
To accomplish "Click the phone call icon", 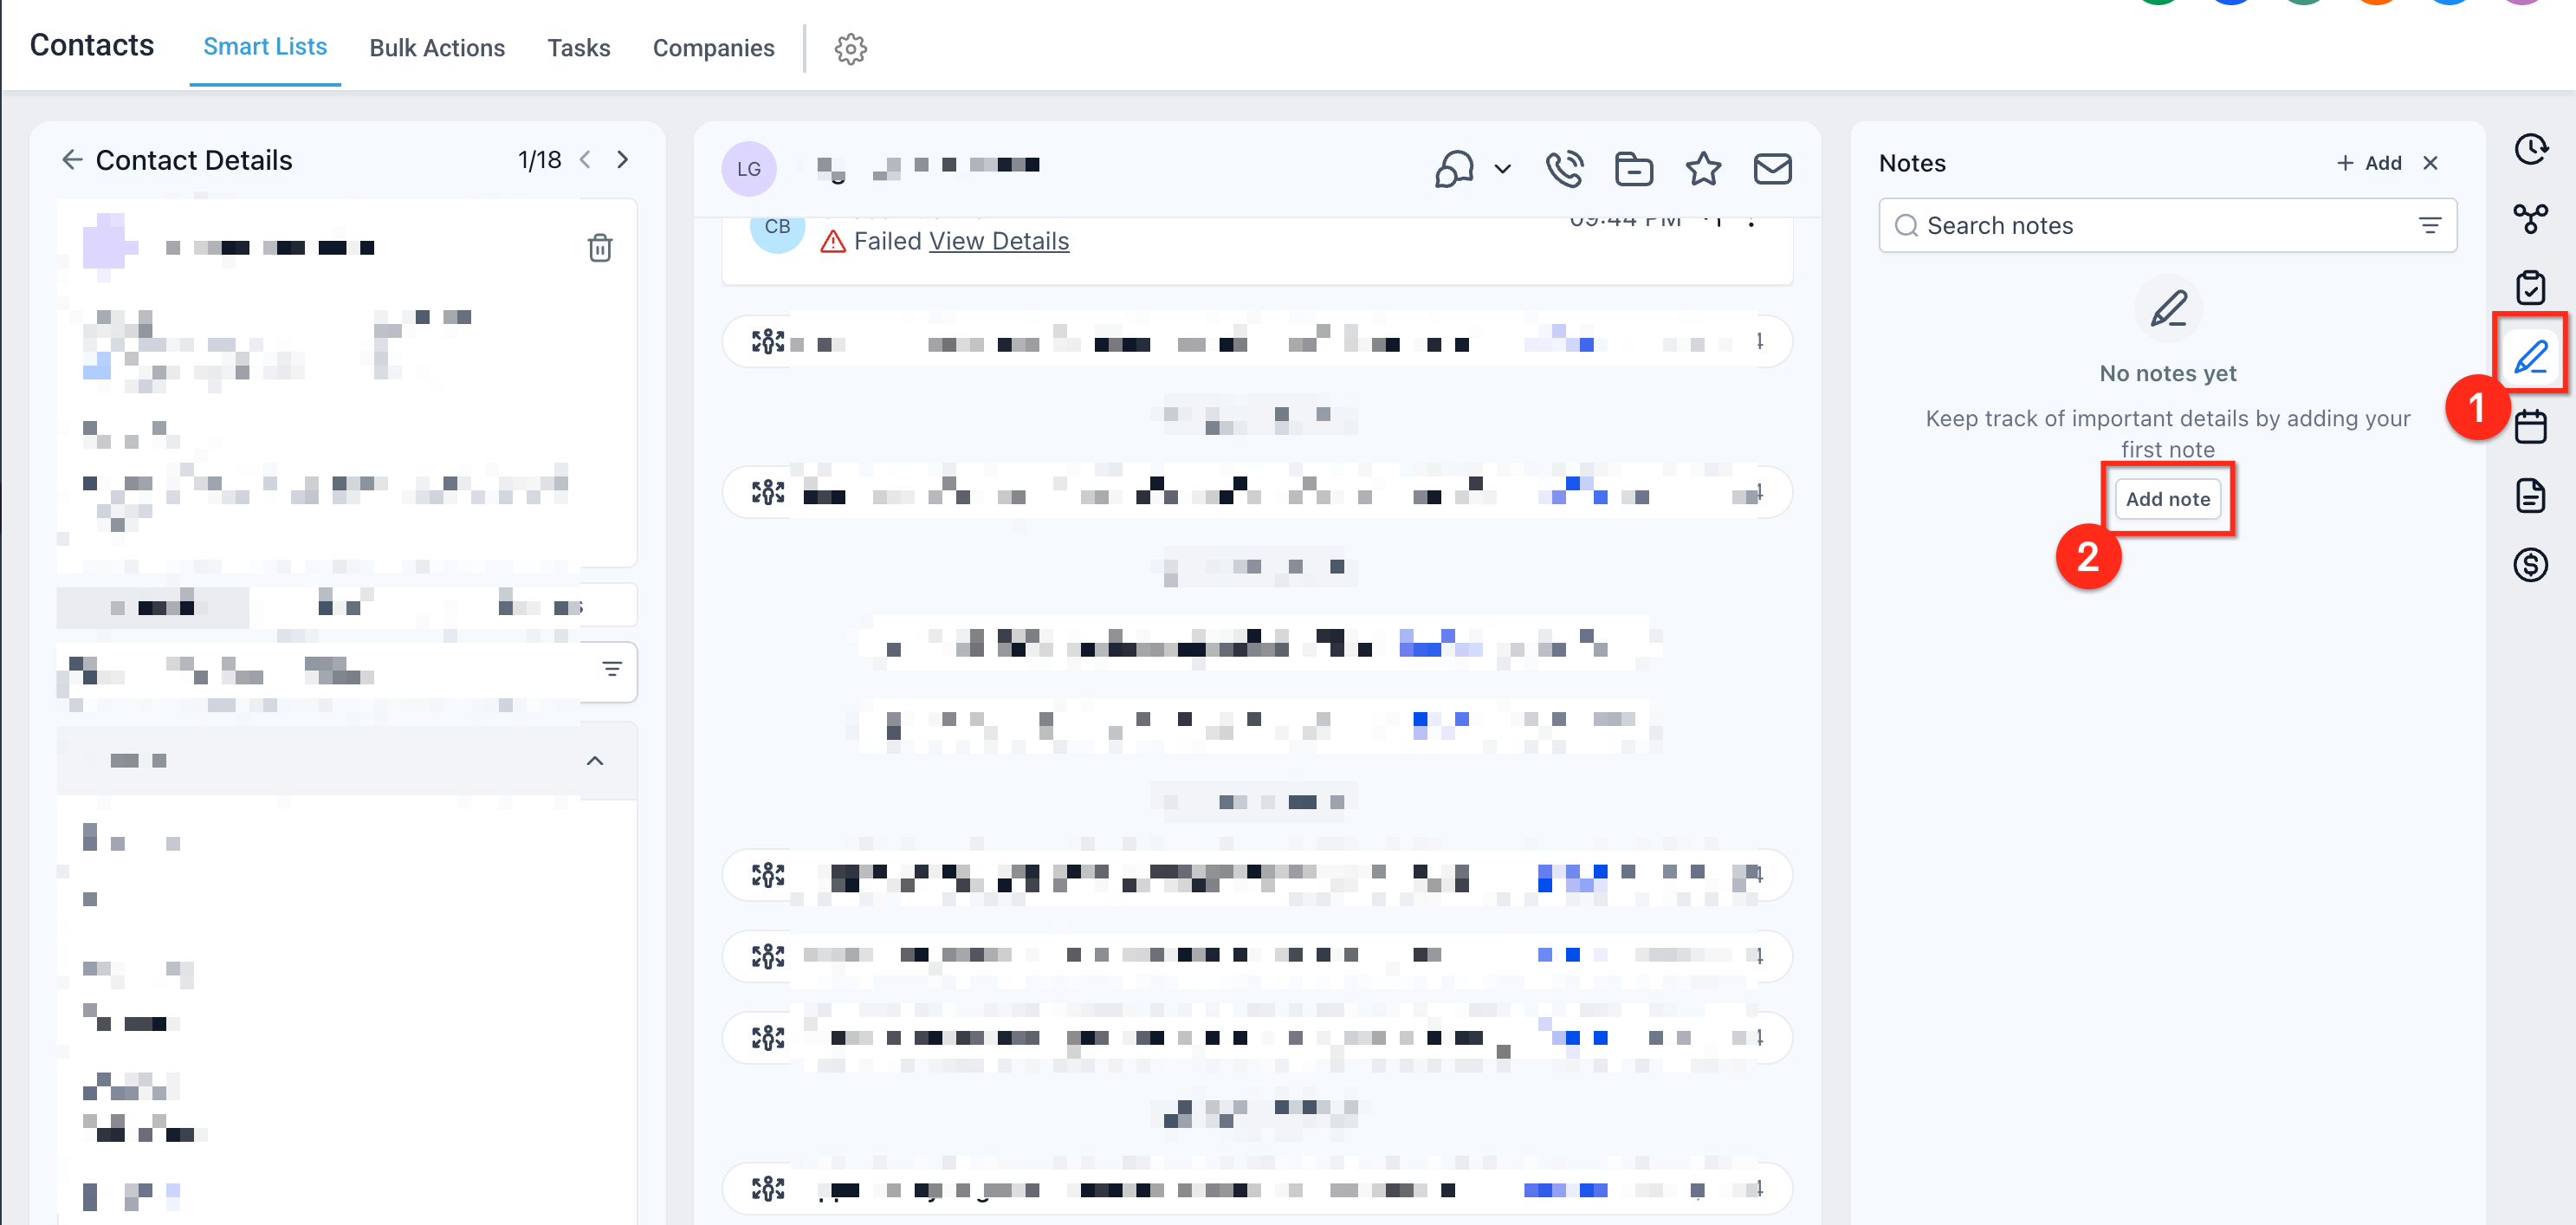I will 1564,169.
